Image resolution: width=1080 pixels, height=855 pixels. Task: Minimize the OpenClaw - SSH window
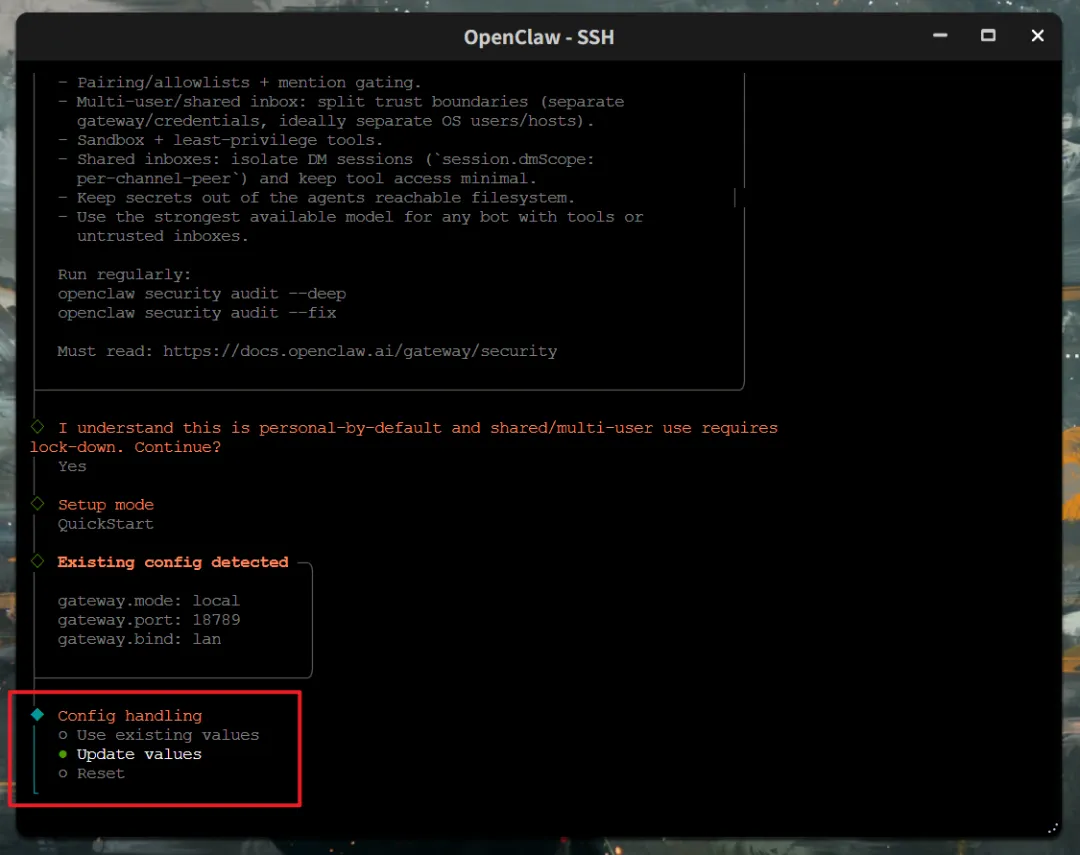coord(940,36)
